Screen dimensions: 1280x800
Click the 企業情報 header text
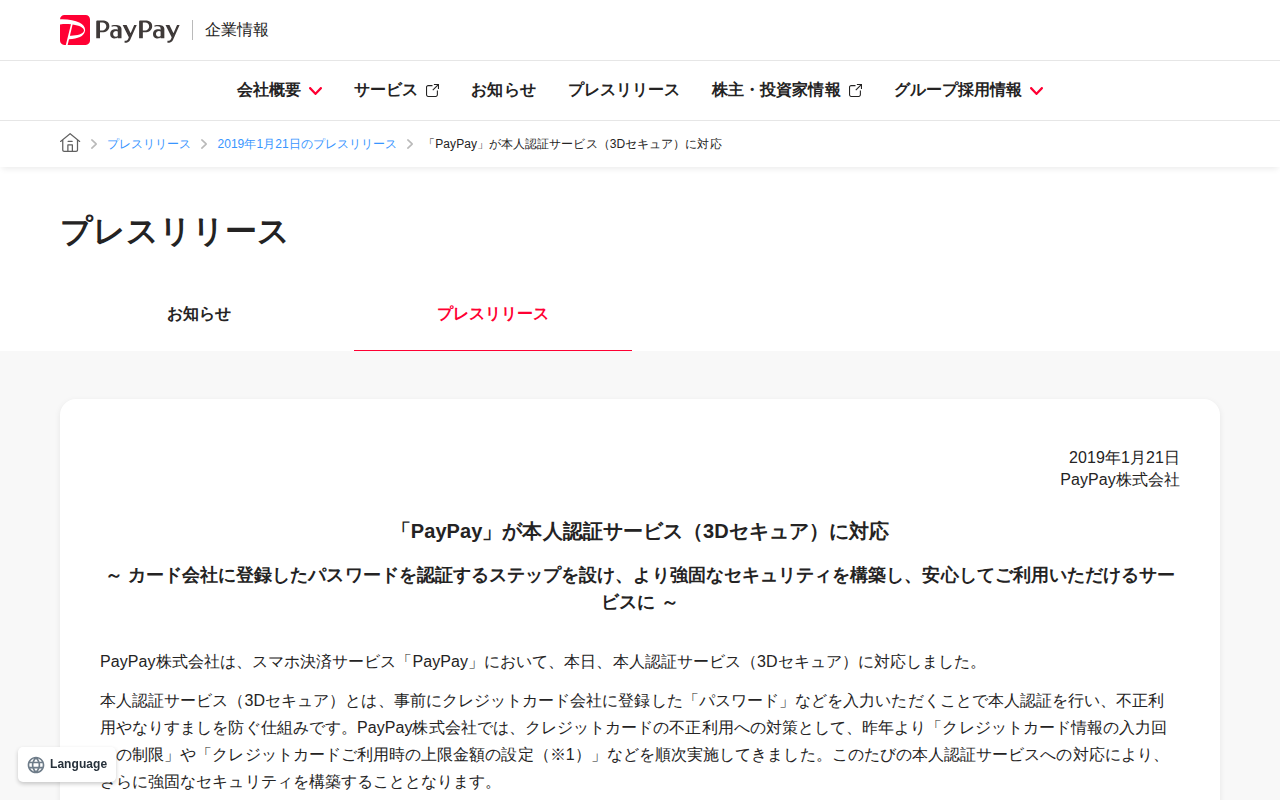[x=237, y=30]
